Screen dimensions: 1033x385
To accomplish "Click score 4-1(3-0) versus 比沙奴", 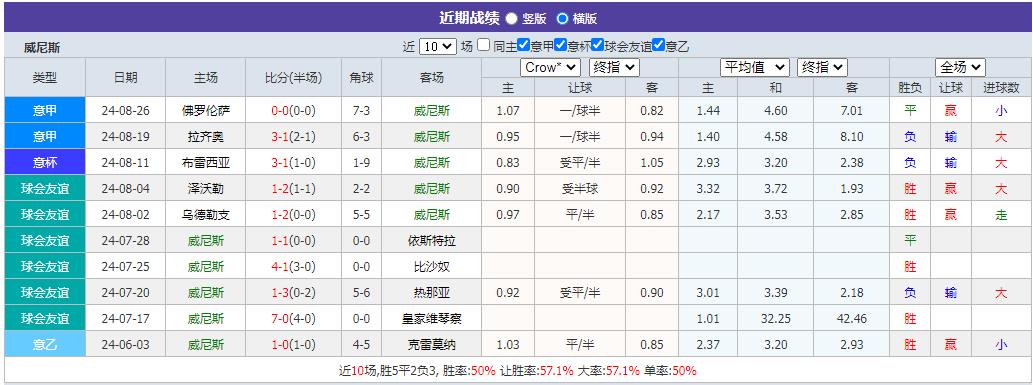I will point(293,266).
